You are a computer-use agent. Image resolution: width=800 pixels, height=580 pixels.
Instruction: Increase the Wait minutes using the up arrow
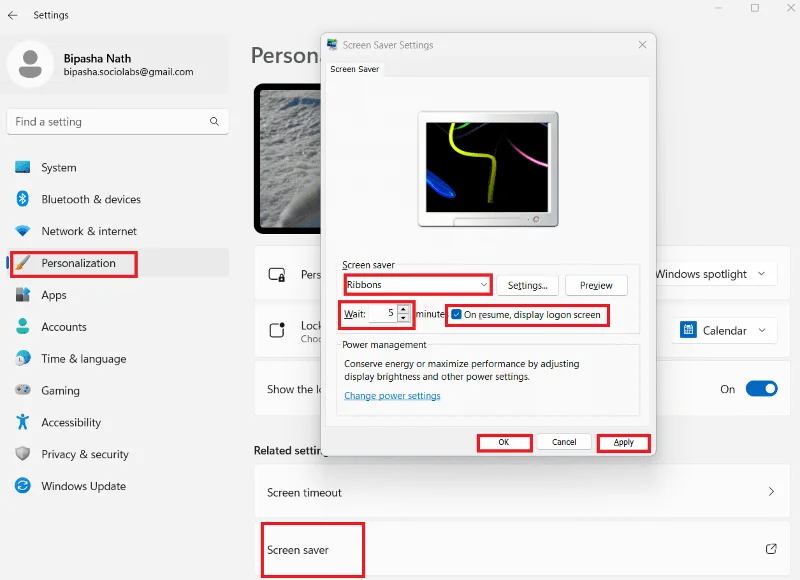pyautogui.click(x=403, y=310)
